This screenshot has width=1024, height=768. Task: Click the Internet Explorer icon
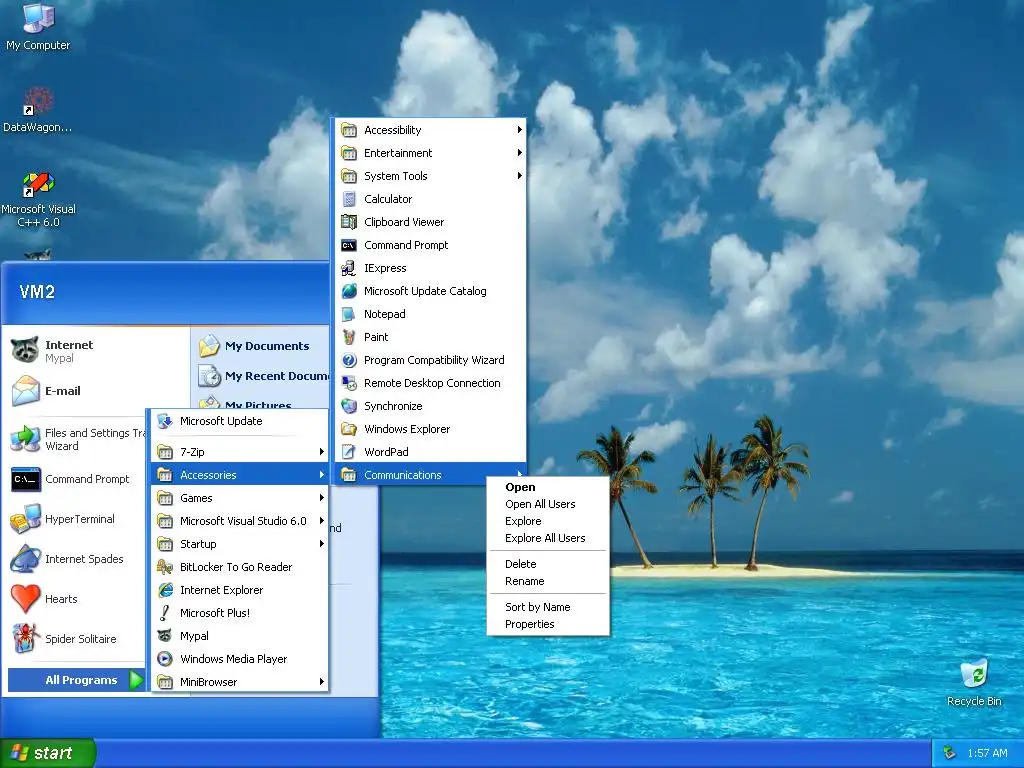click(x=165, y=590)
